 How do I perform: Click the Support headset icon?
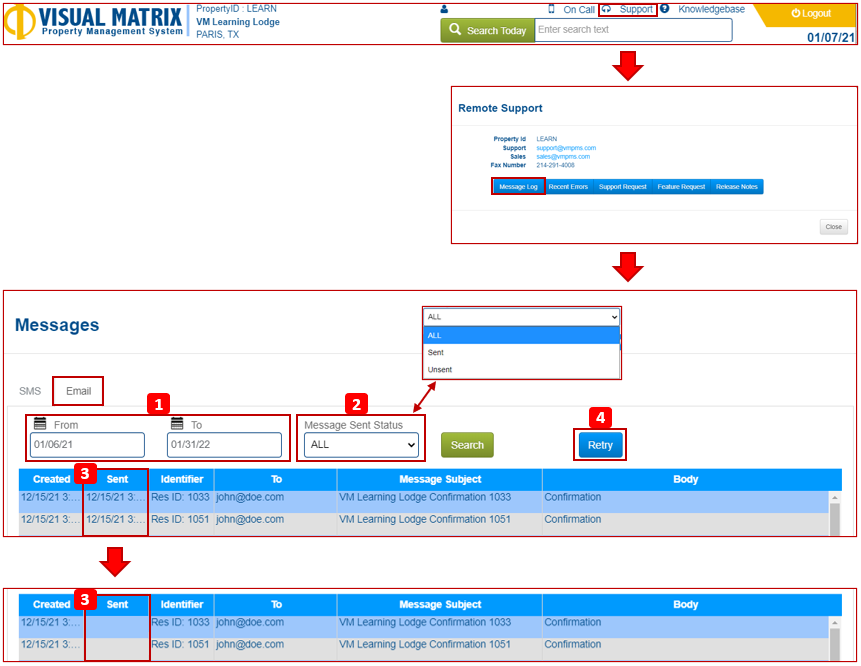click(606, 9)
